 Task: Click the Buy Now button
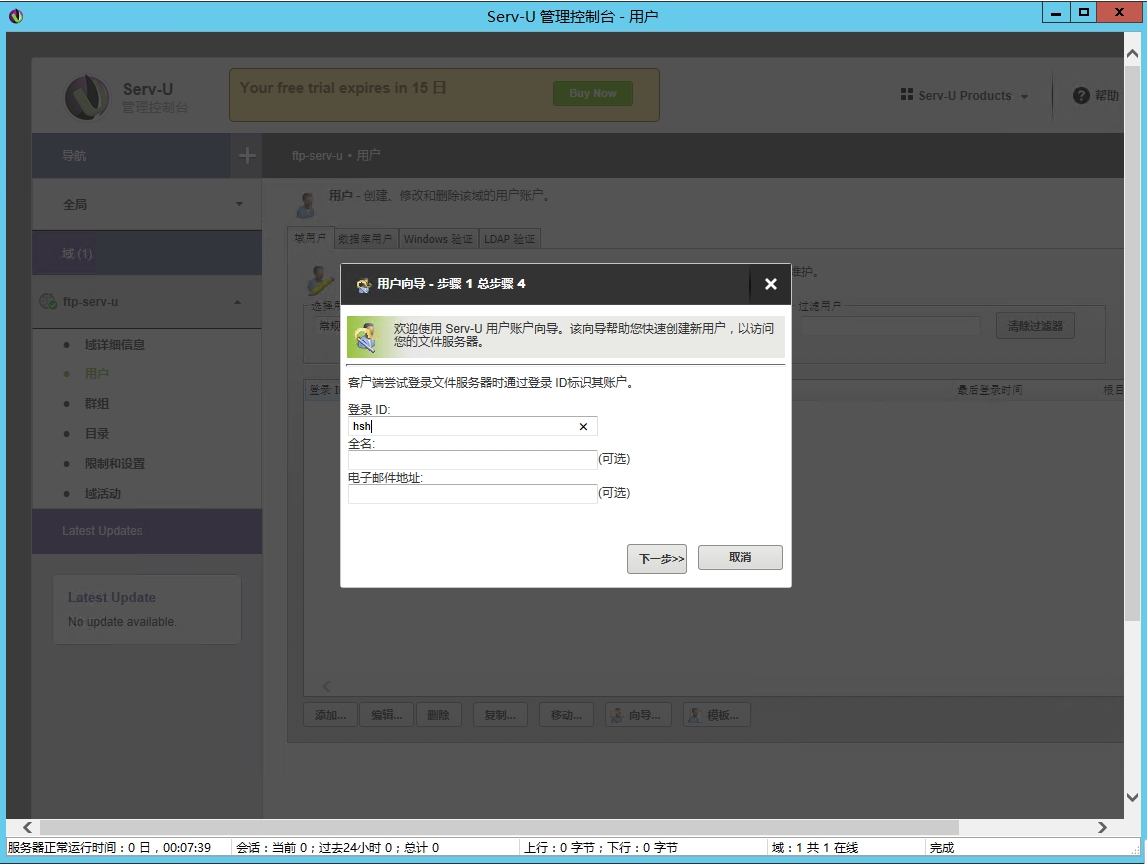point(593,94)
